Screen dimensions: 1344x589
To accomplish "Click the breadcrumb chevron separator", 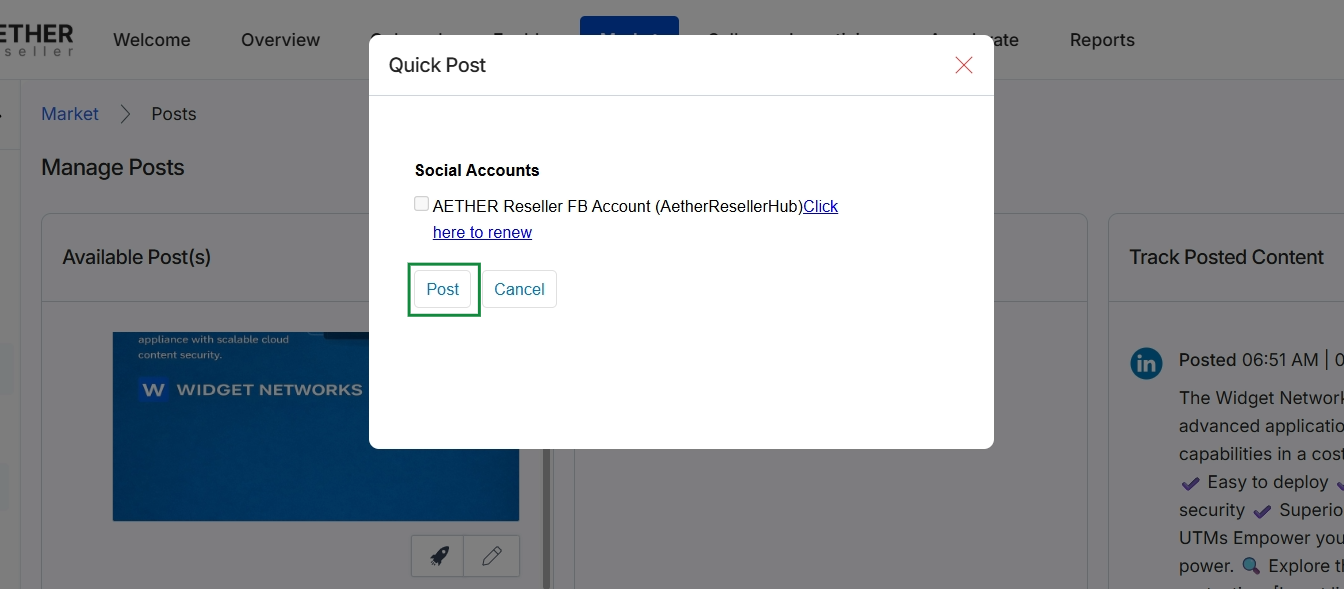I will [x=125, y=114].
